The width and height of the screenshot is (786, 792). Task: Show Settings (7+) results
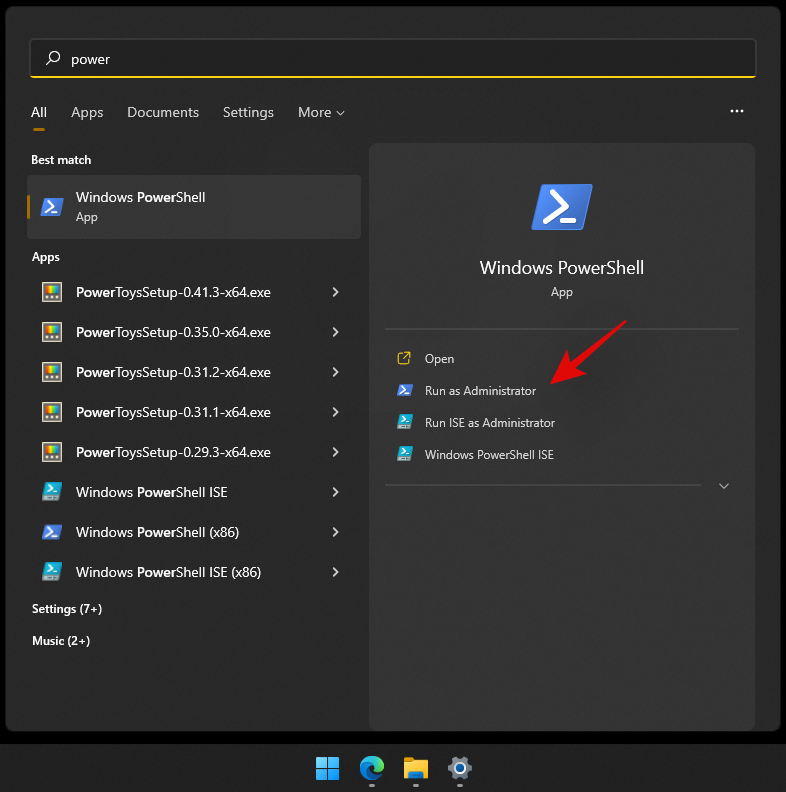point(67,609)
